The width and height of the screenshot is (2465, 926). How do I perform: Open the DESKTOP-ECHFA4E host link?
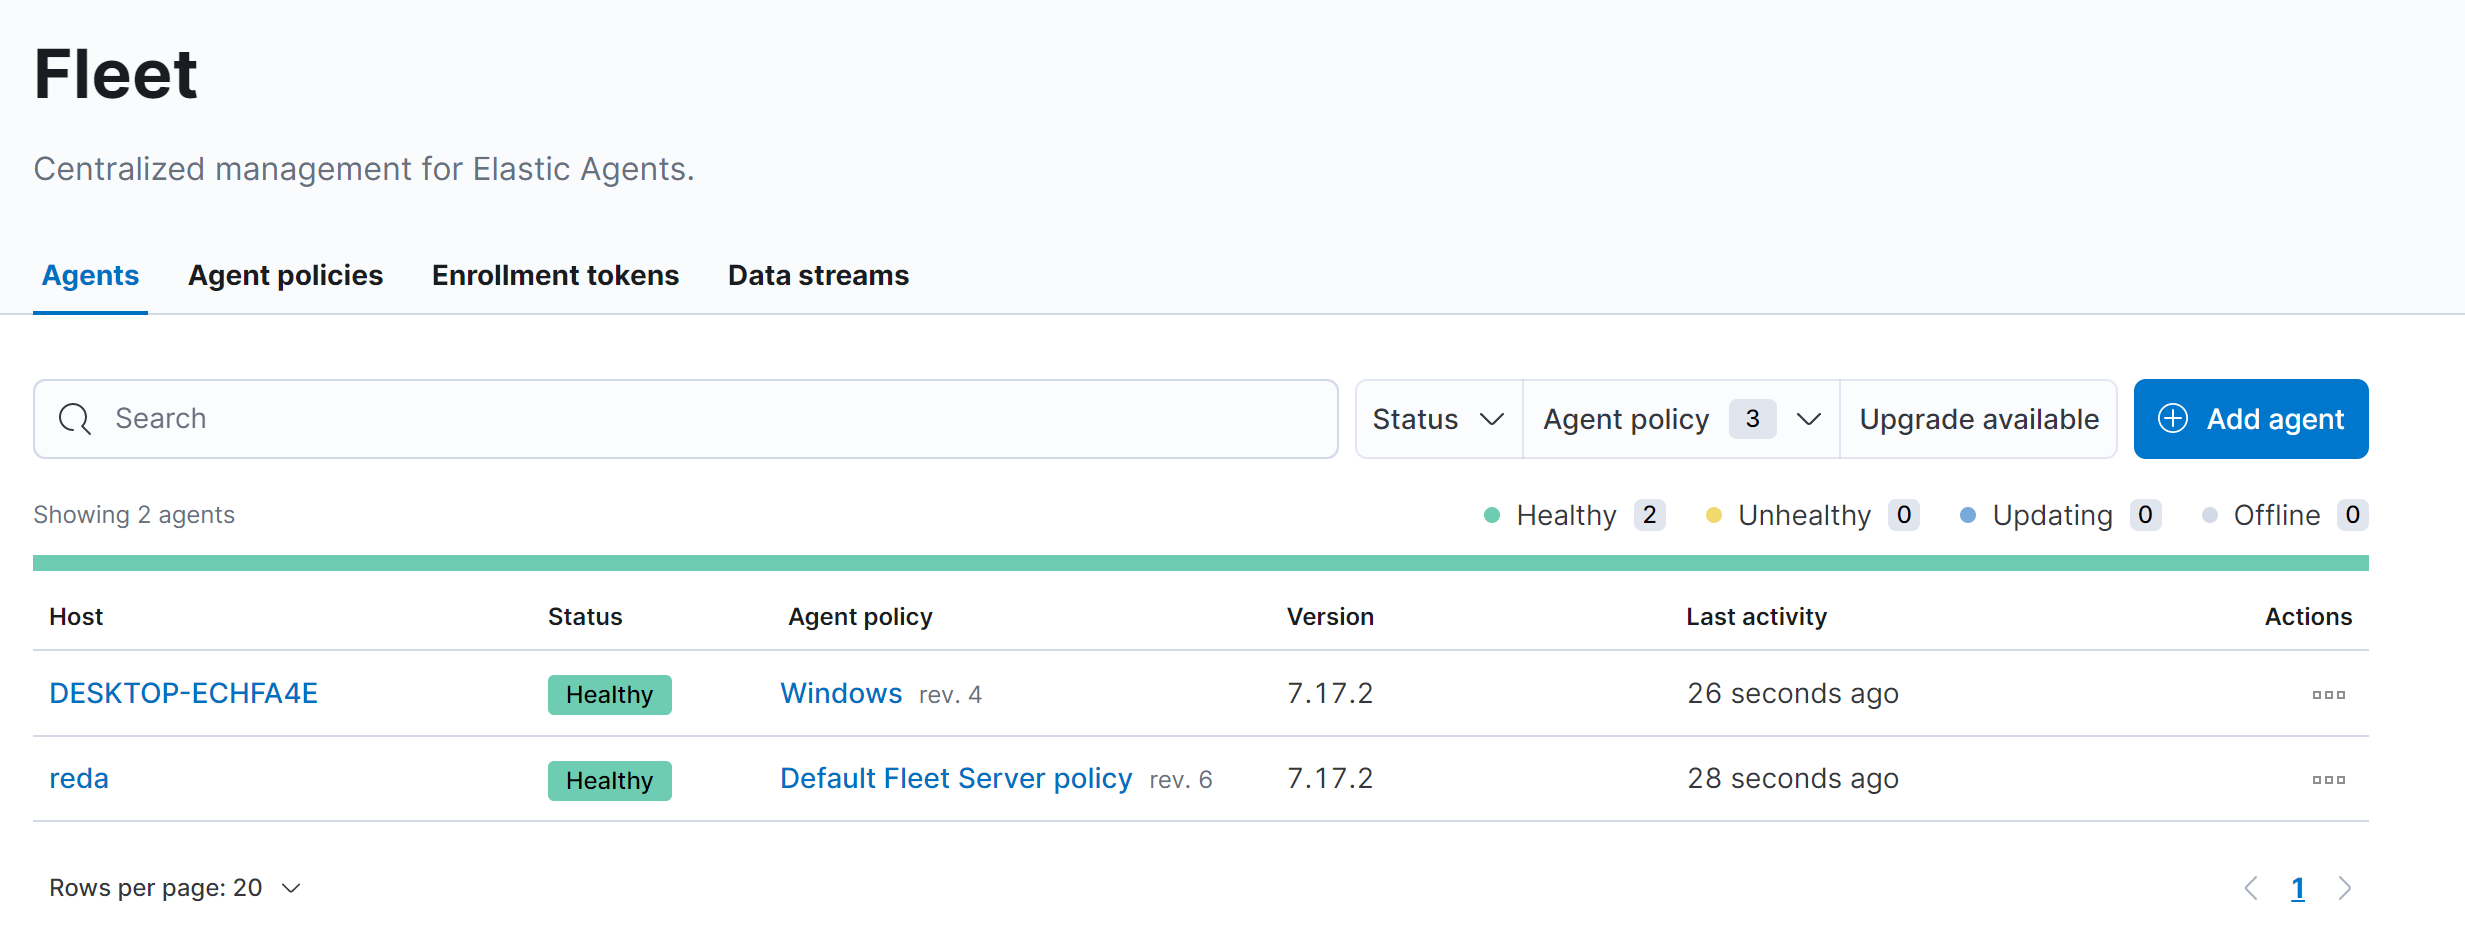(183, 694)
